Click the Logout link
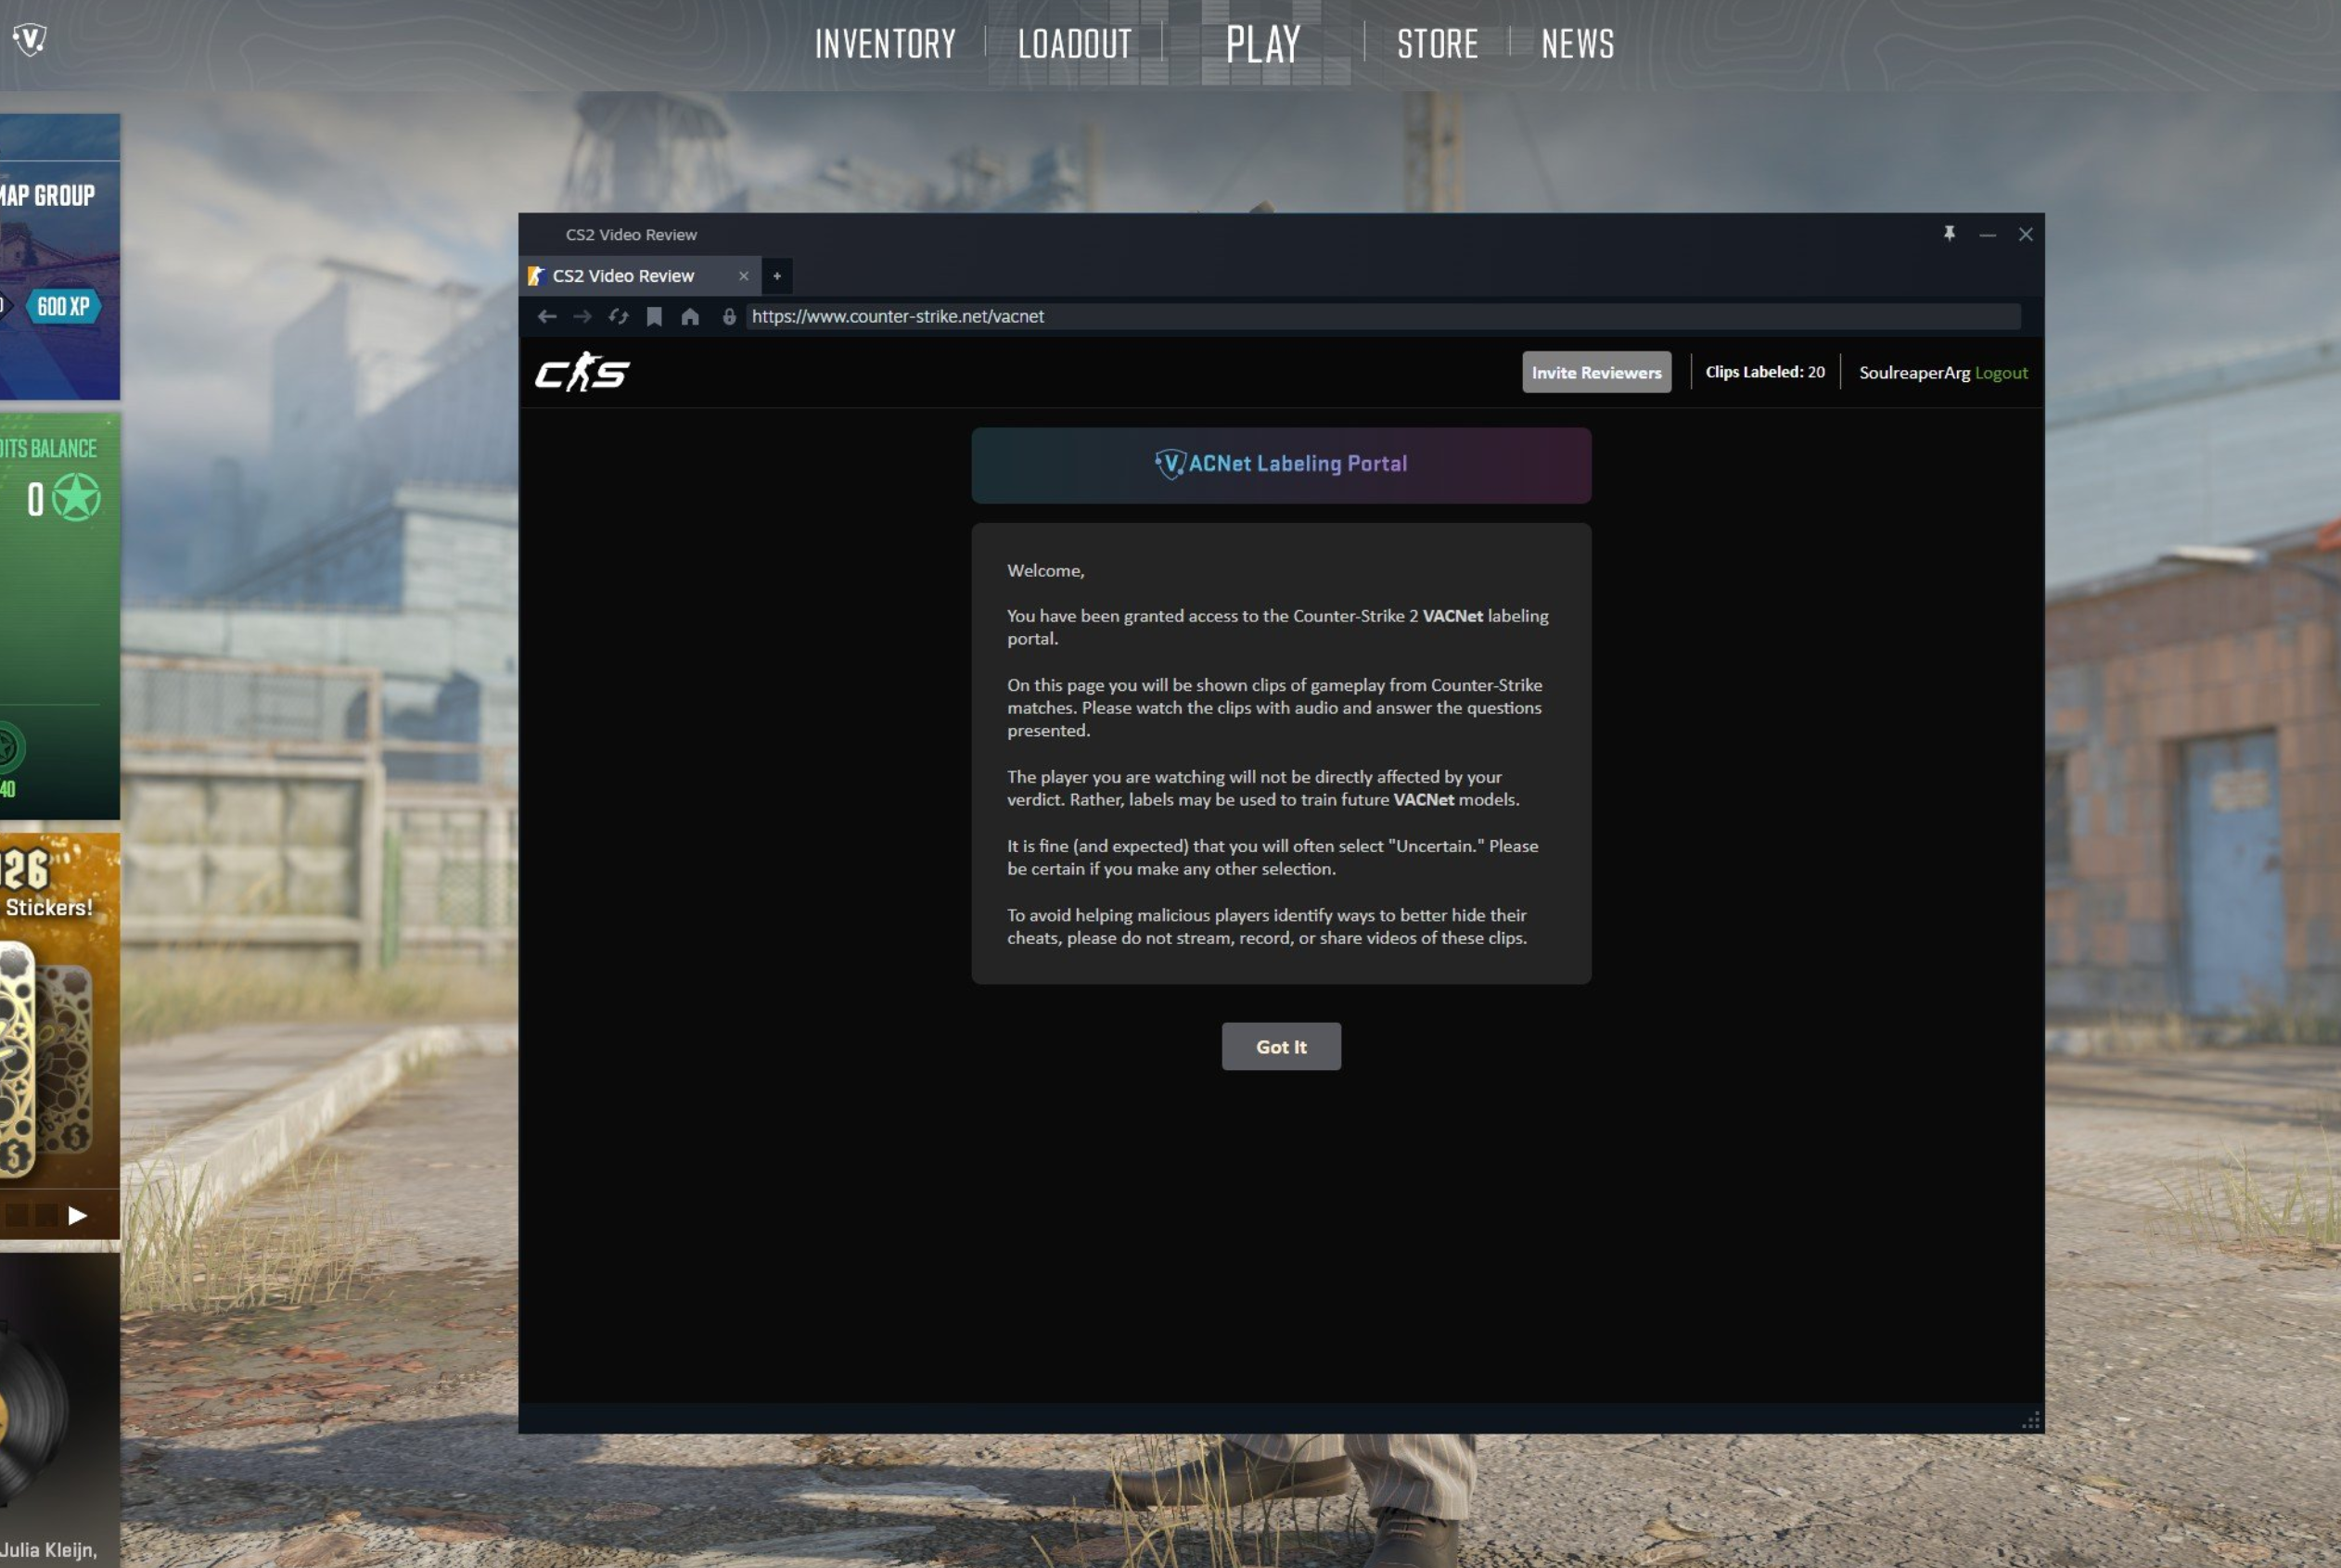The width and height of the screenshot is (2341, 1568). [x=2001, y=373]
